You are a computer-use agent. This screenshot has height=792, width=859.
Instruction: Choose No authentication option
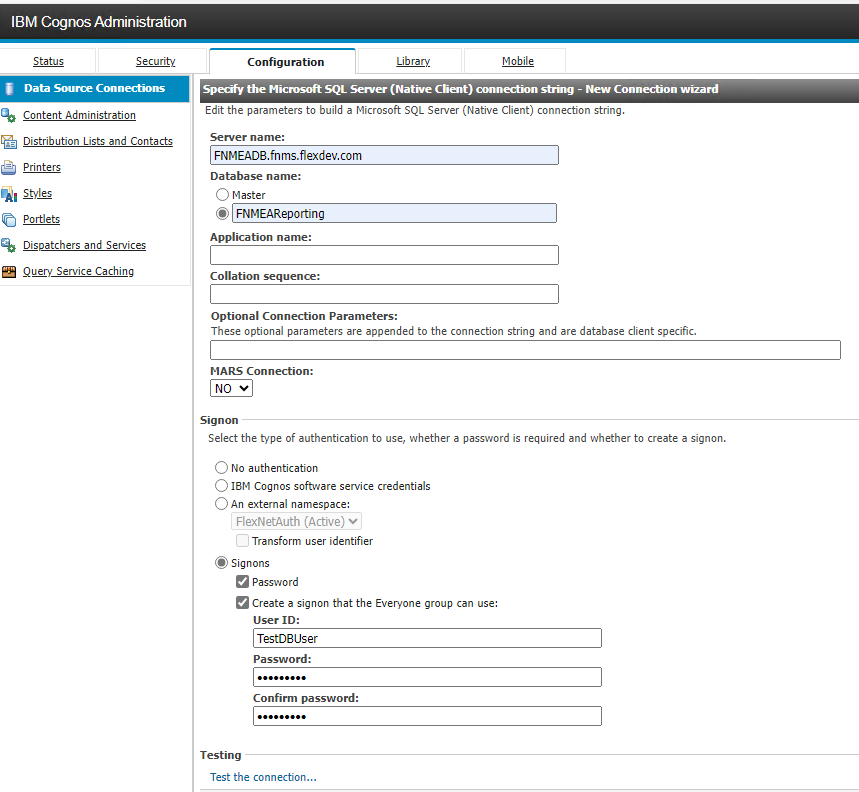tap(221, 467)
